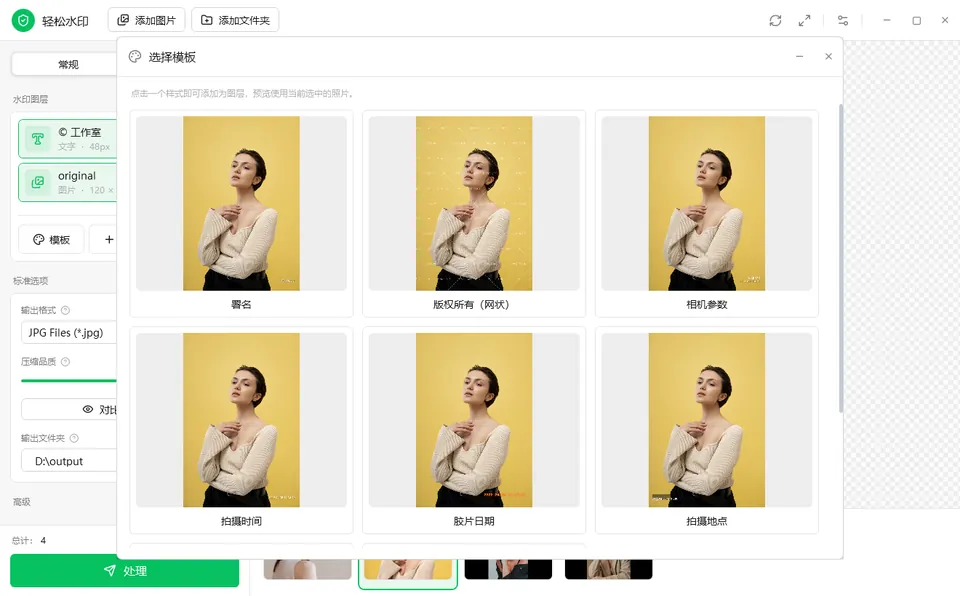Click the diagonal expand arrows icon

point(804,20)
